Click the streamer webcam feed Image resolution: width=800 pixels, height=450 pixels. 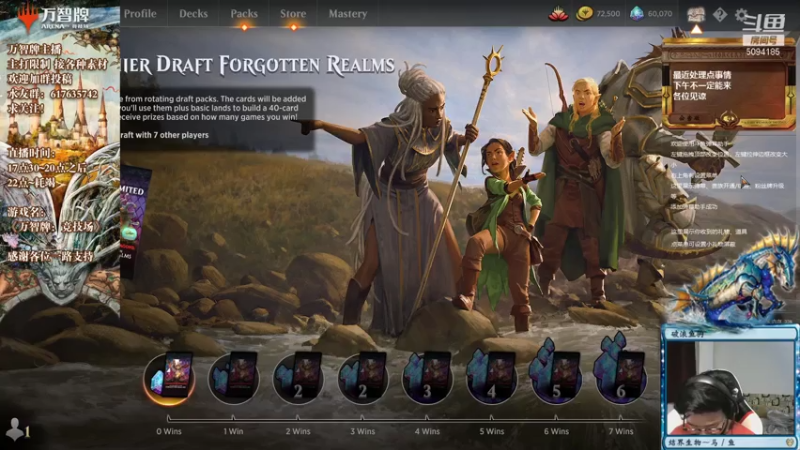pyautogui.click(x=729, y=387)
